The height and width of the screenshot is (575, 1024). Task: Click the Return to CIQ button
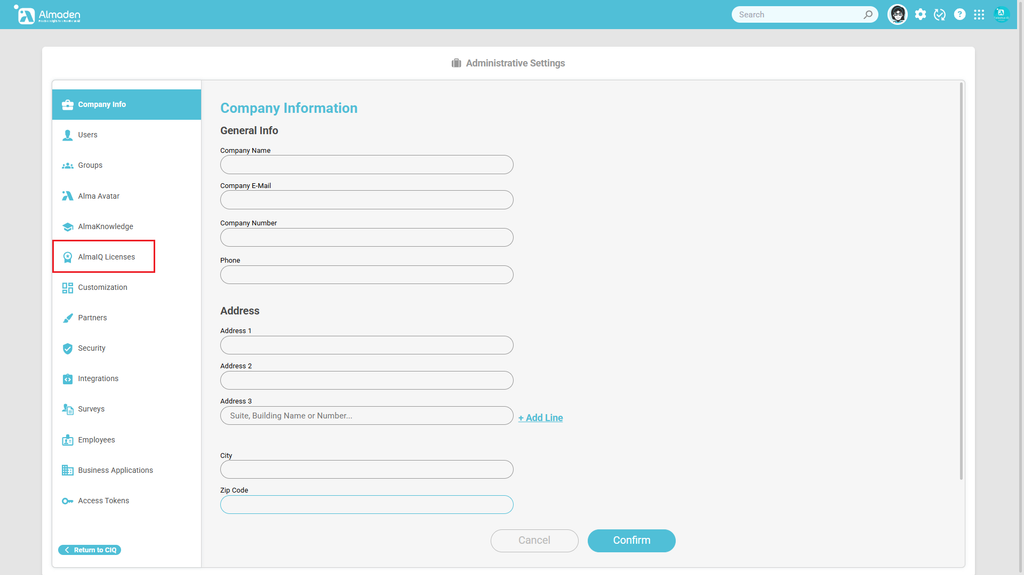89,550
